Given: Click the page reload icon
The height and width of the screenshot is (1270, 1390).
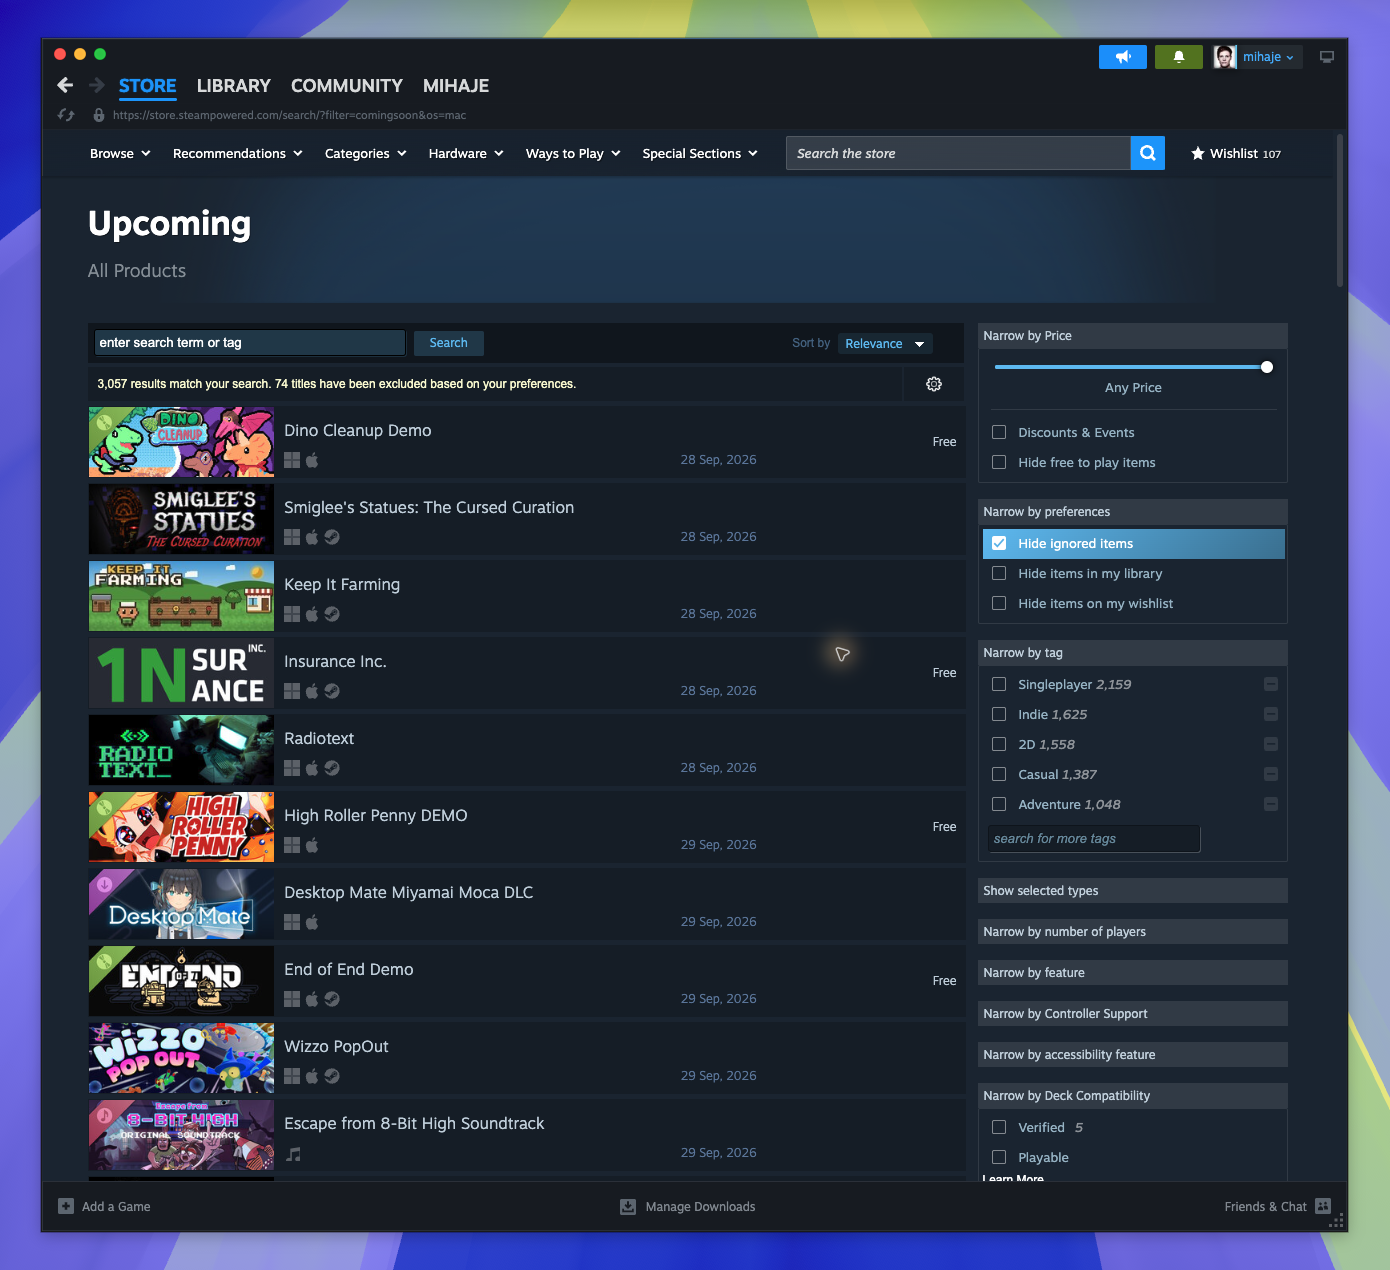Looking at the screenshot, I should pos(66,115).
